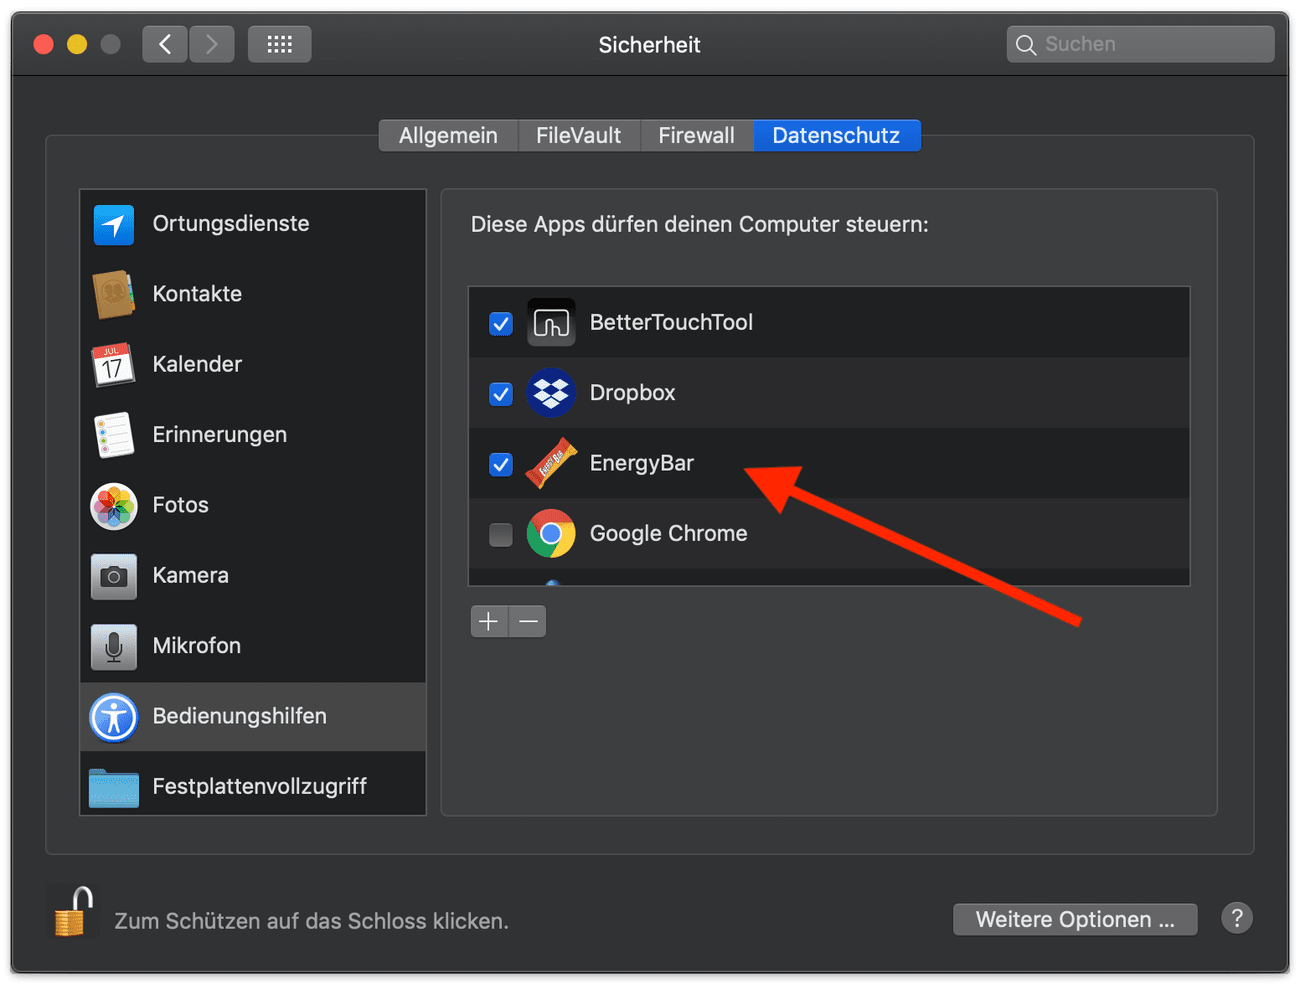The image size is (1300, 984).
Task: Select Kamera label in sidebar
Action: point(191,575)
